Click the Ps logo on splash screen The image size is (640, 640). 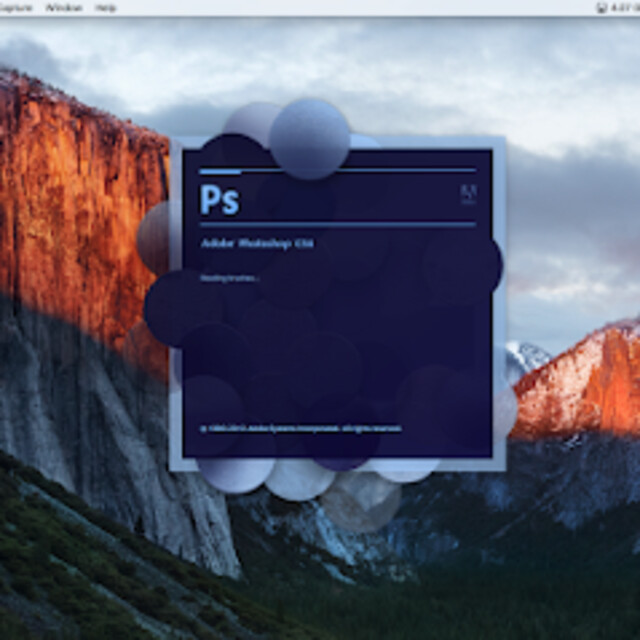coord(220,200)
